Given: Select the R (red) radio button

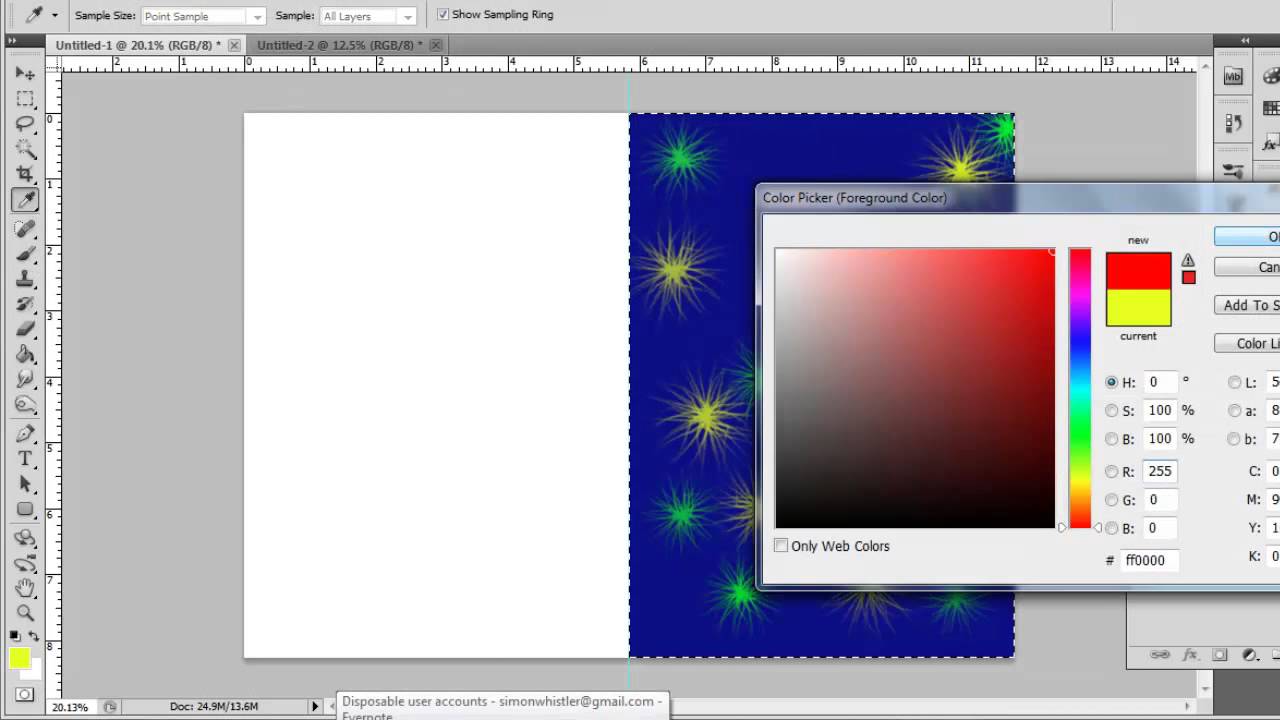Looking at the screenshot, I should (1111, 471).
